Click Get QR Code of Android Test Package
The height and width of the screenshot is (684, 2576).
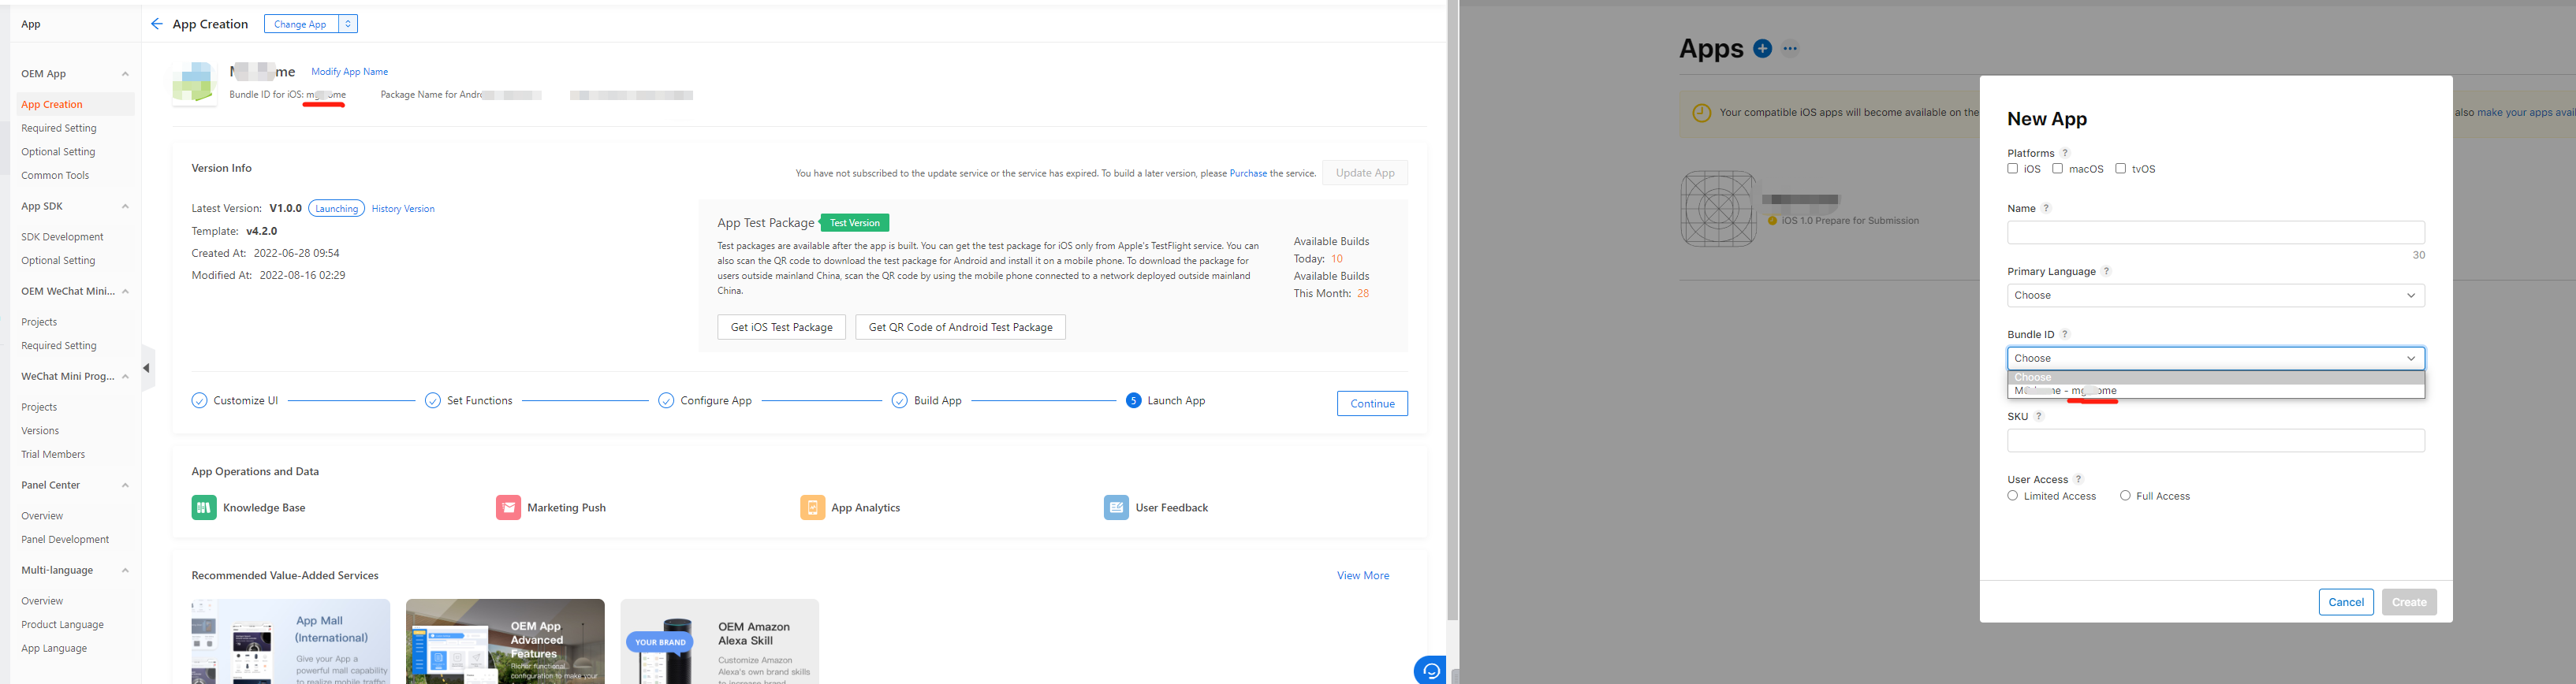click(x=960, y=328)
